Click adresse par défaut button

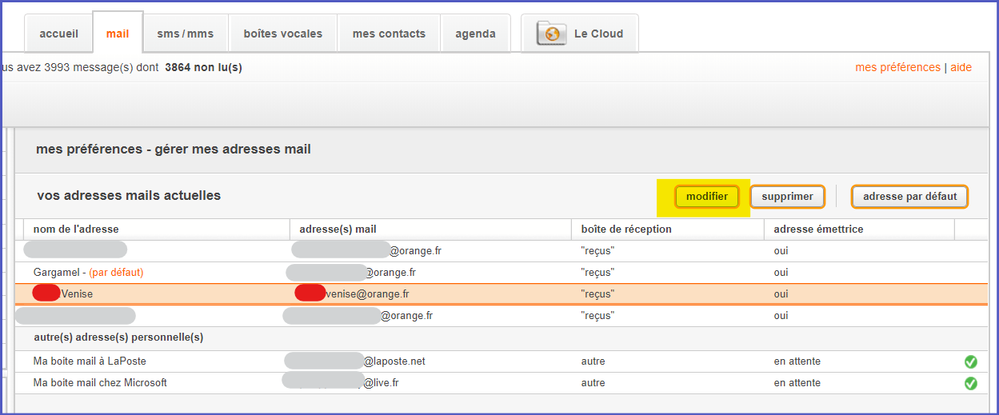tap(910, 197)
